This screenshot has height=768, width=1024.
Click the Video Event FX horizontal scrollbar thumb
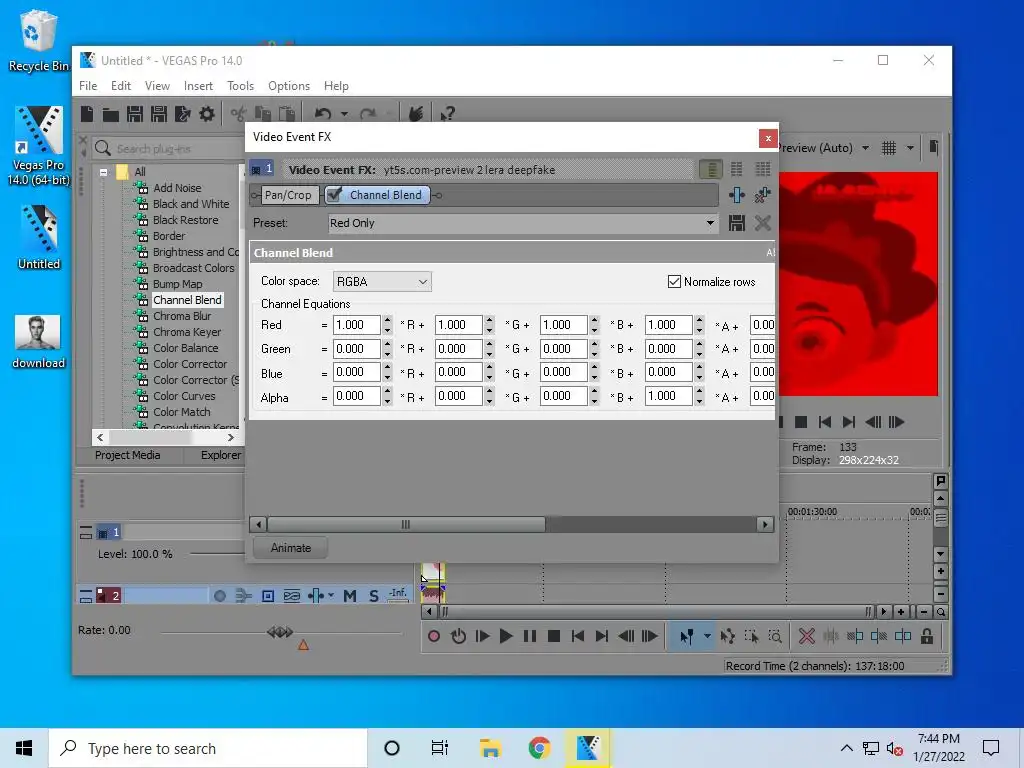(x=406, y=524)
